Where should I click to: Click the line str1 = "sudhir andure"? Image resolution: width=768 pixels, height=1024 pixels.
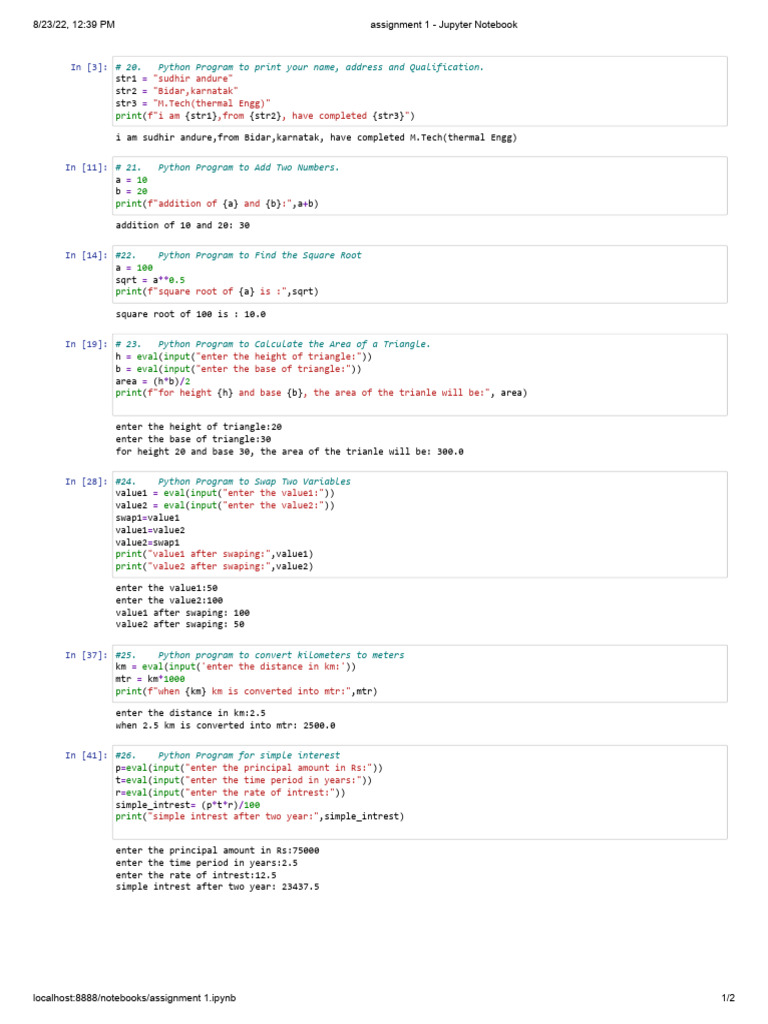[174, 79]
